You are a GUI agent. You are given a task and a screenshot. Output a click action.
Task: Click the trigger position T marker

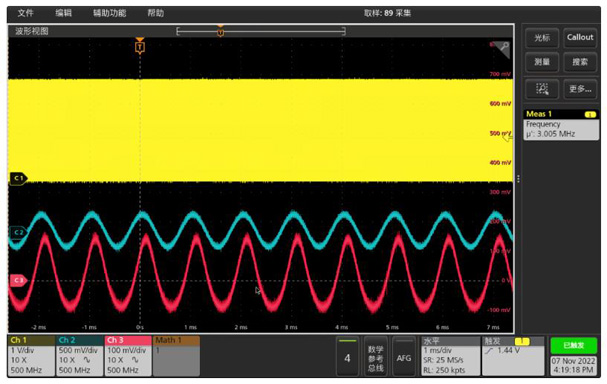140,46
